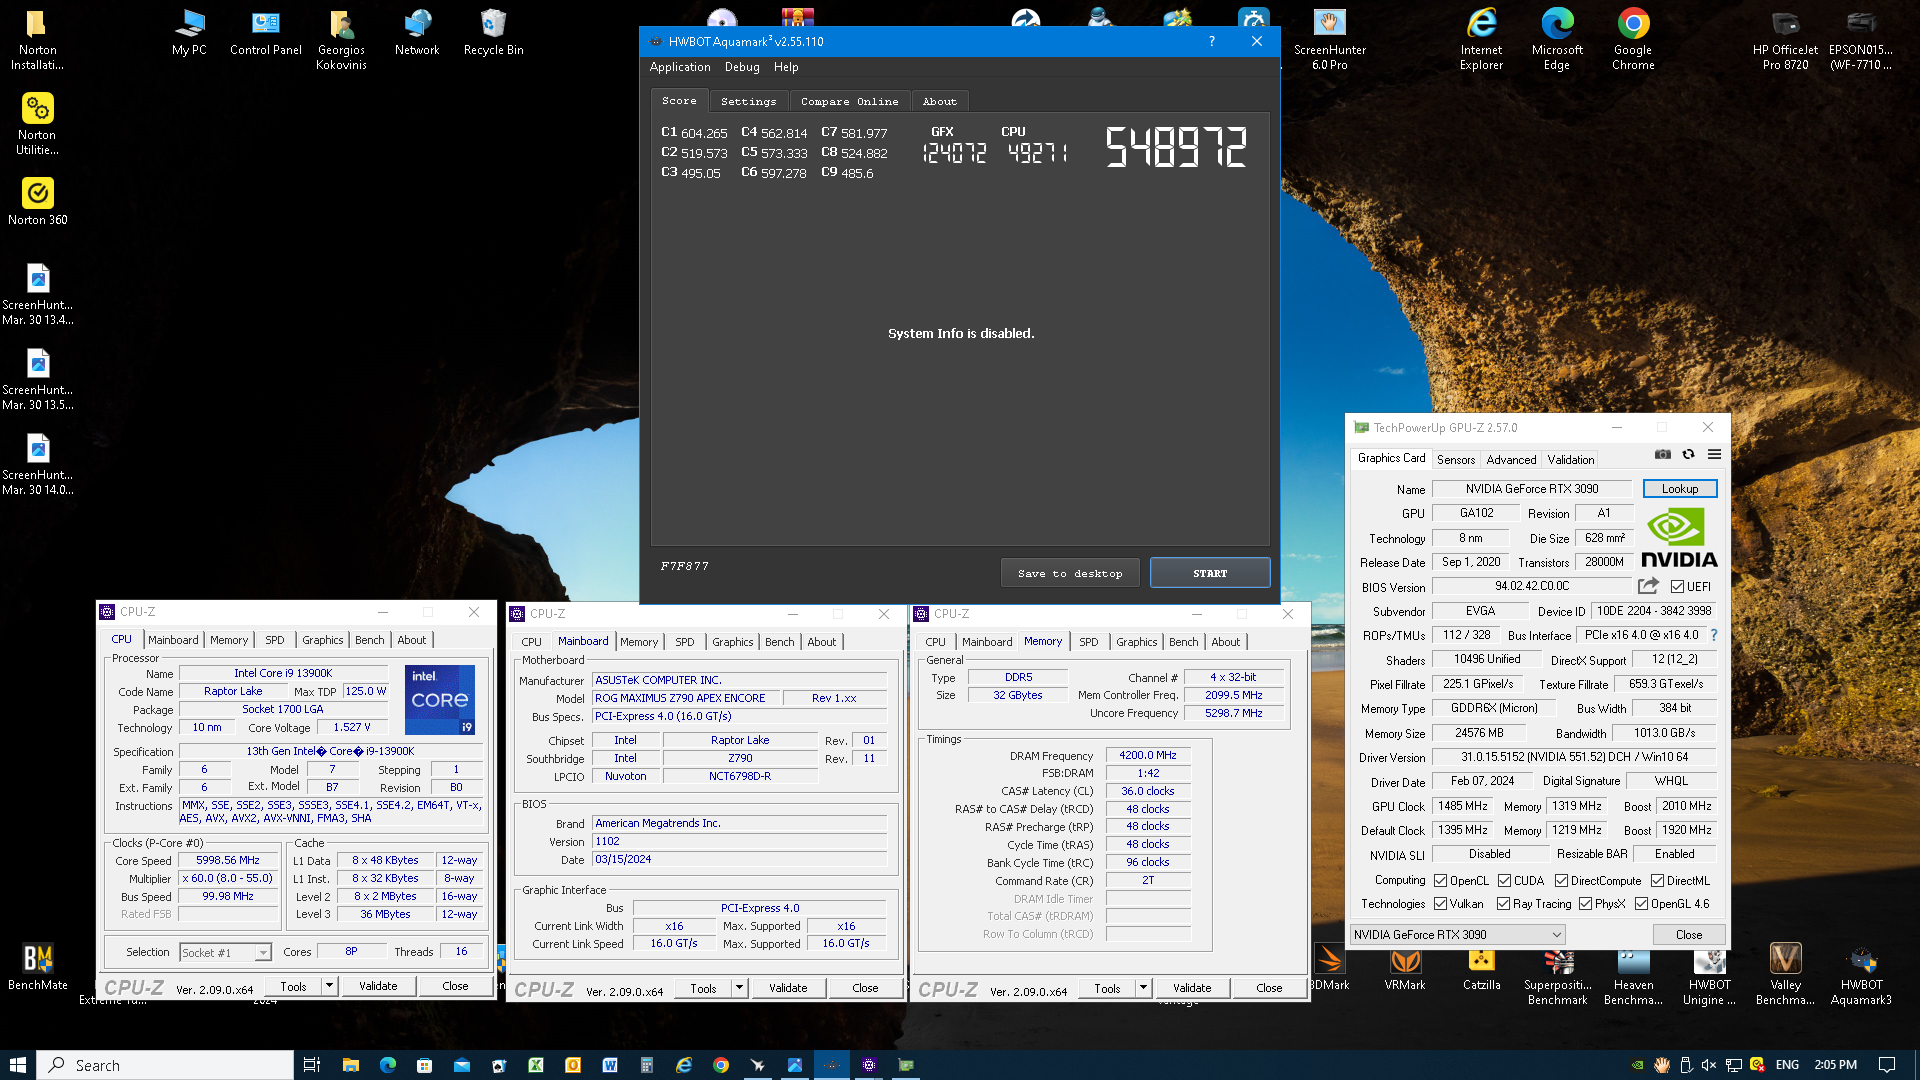Screen dimensions: 1920x1080
Task: Expand the Tools arrow in Mainboard window
Action: coord(738,988)
